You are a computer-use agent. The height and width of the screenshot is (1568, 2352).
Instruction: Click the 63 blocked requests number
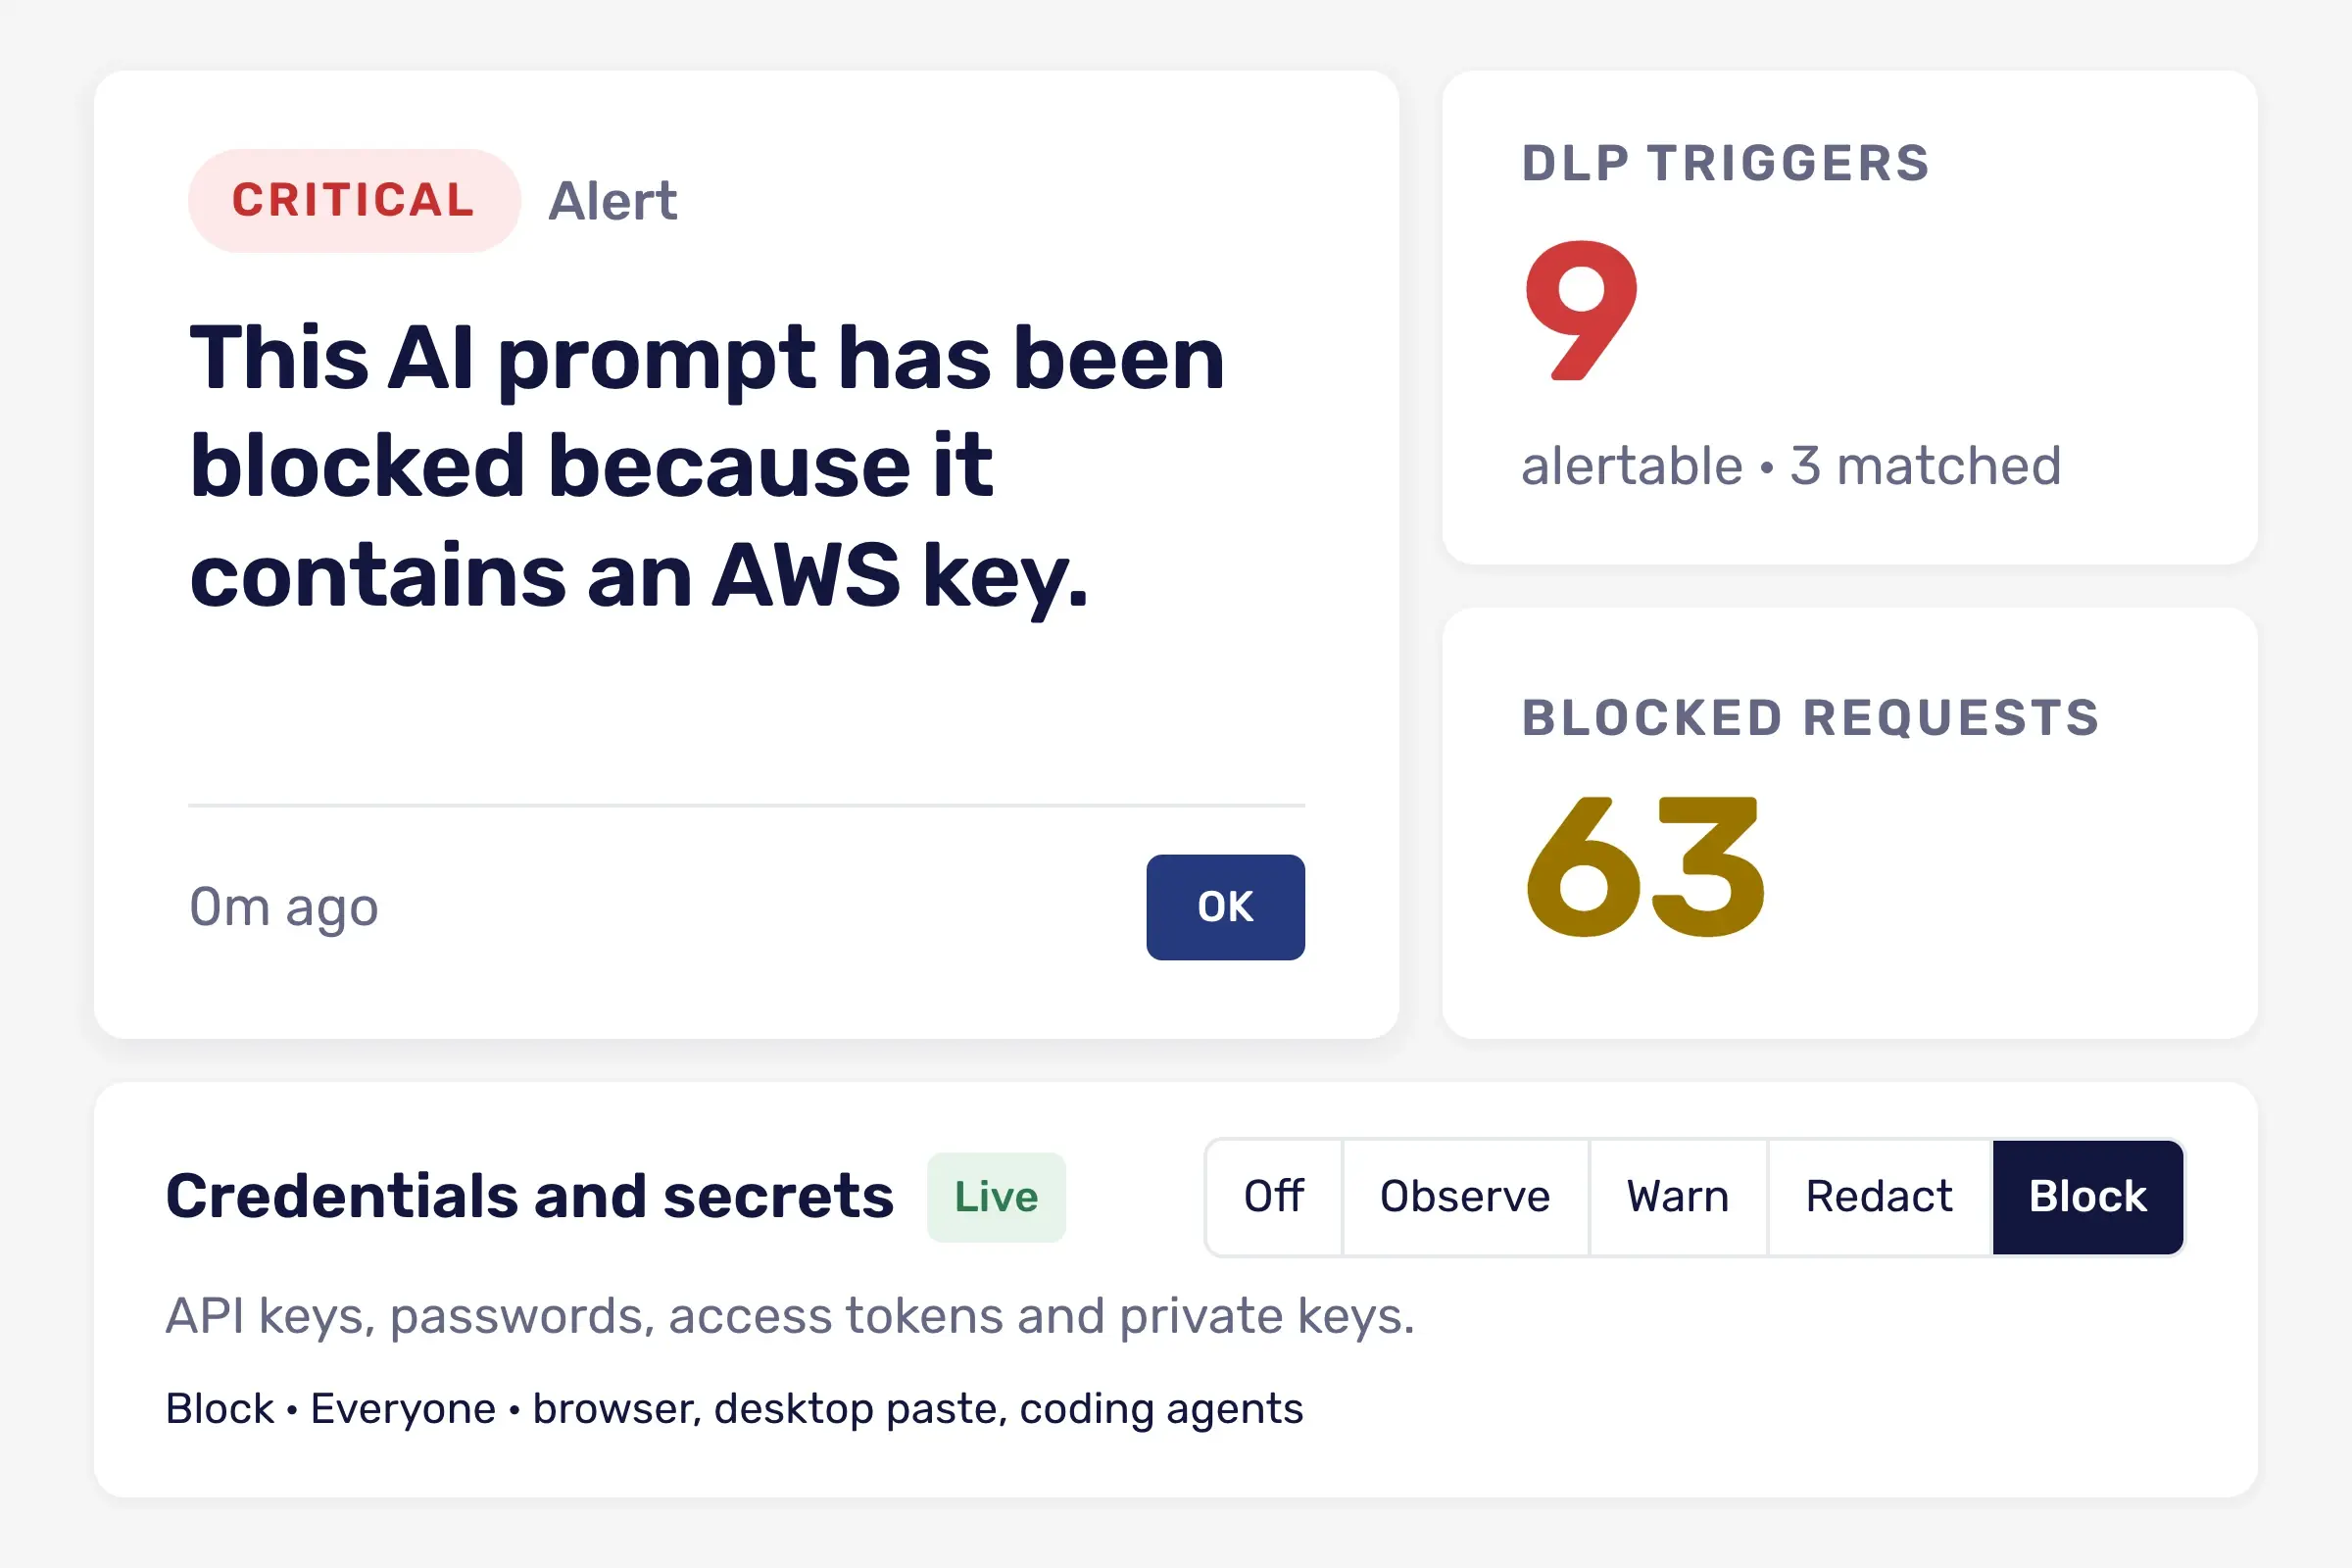(1645, 866)
